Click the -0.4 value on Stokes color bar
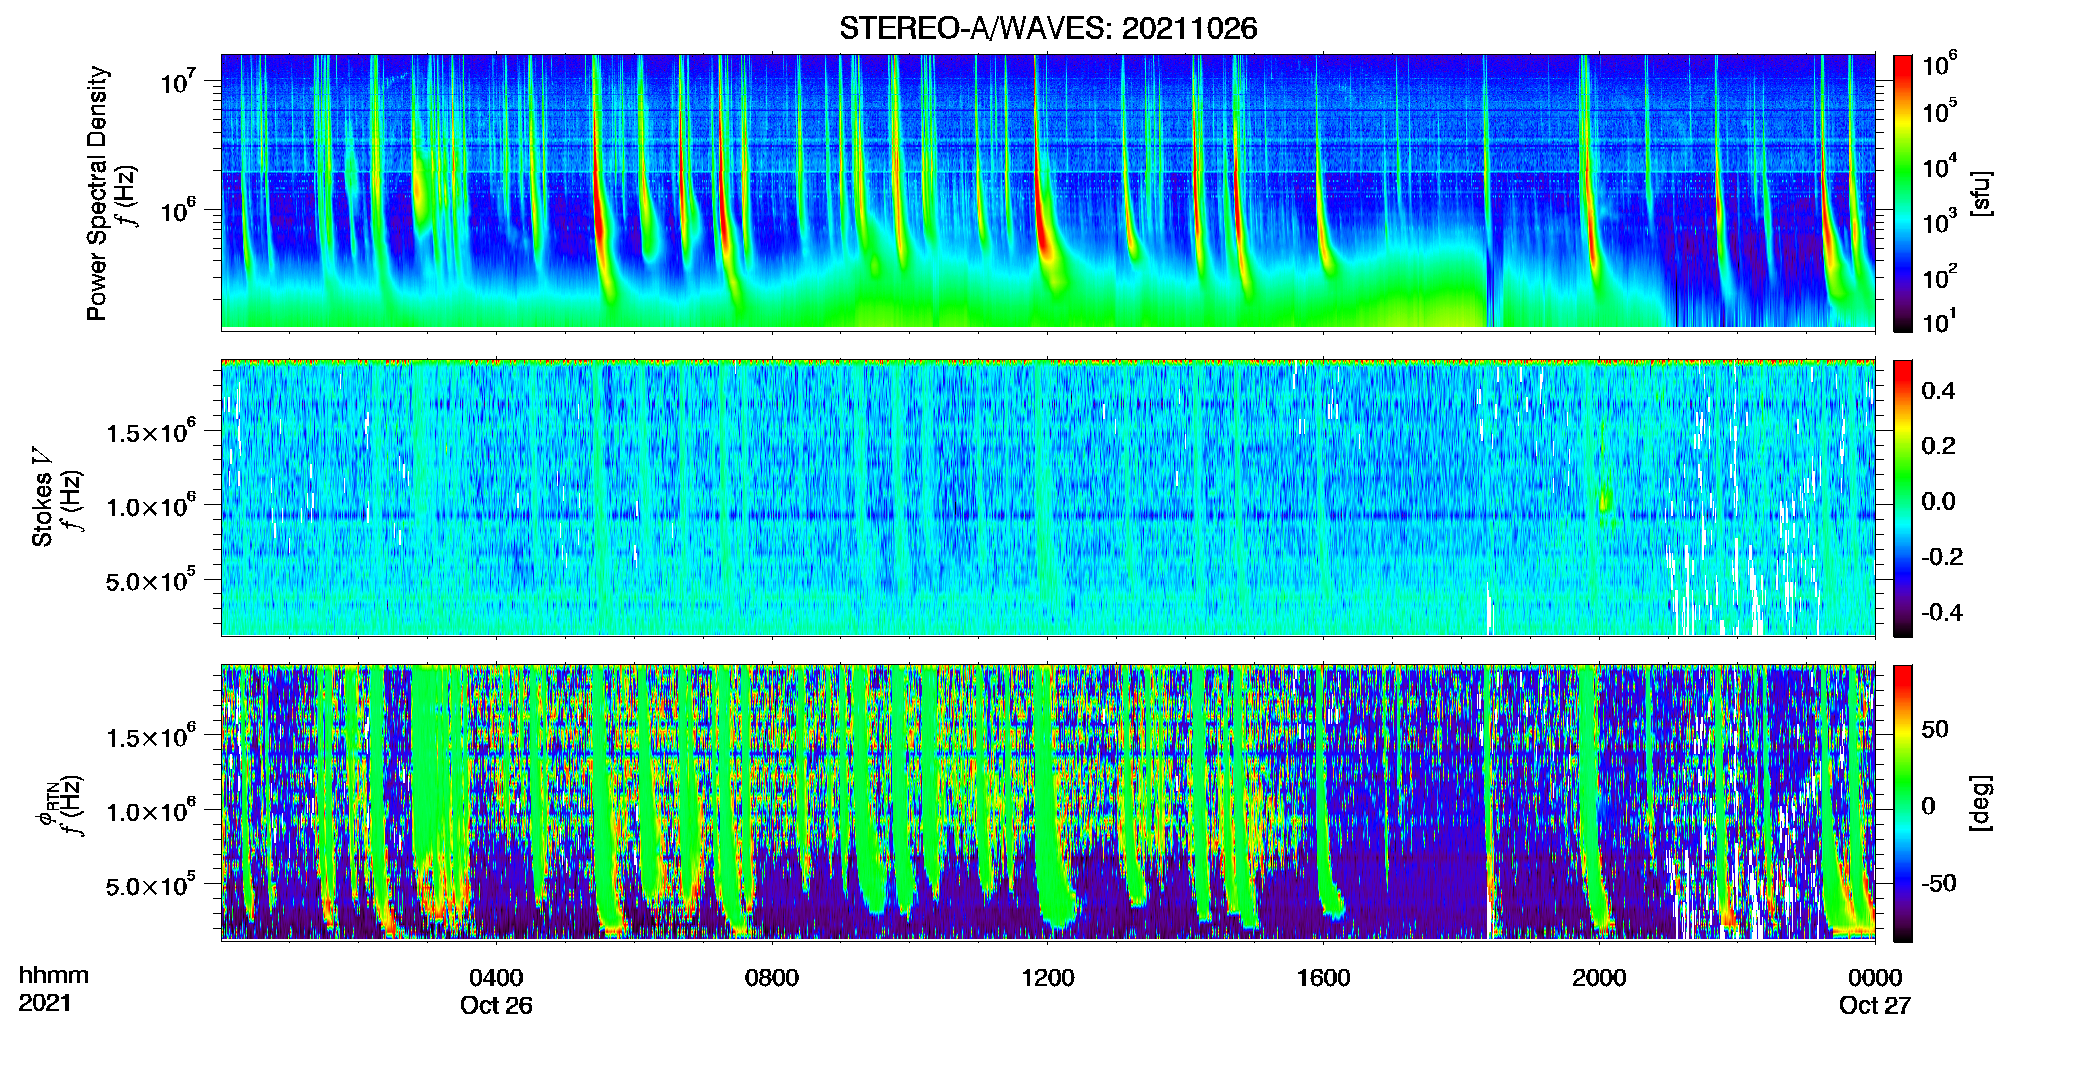This screenshot has width=2096, height=1080. (x=1942, y=612)
